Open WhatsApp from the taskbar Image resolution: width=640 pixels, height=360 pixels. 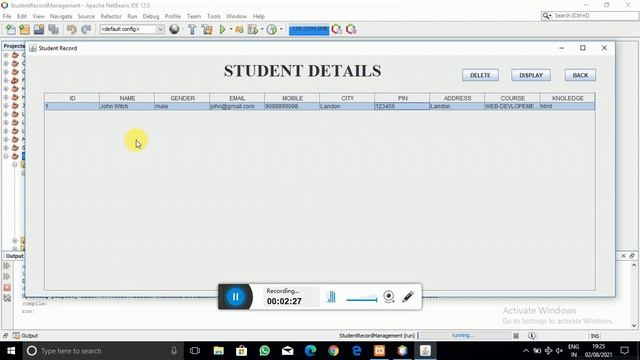(264, 351)
